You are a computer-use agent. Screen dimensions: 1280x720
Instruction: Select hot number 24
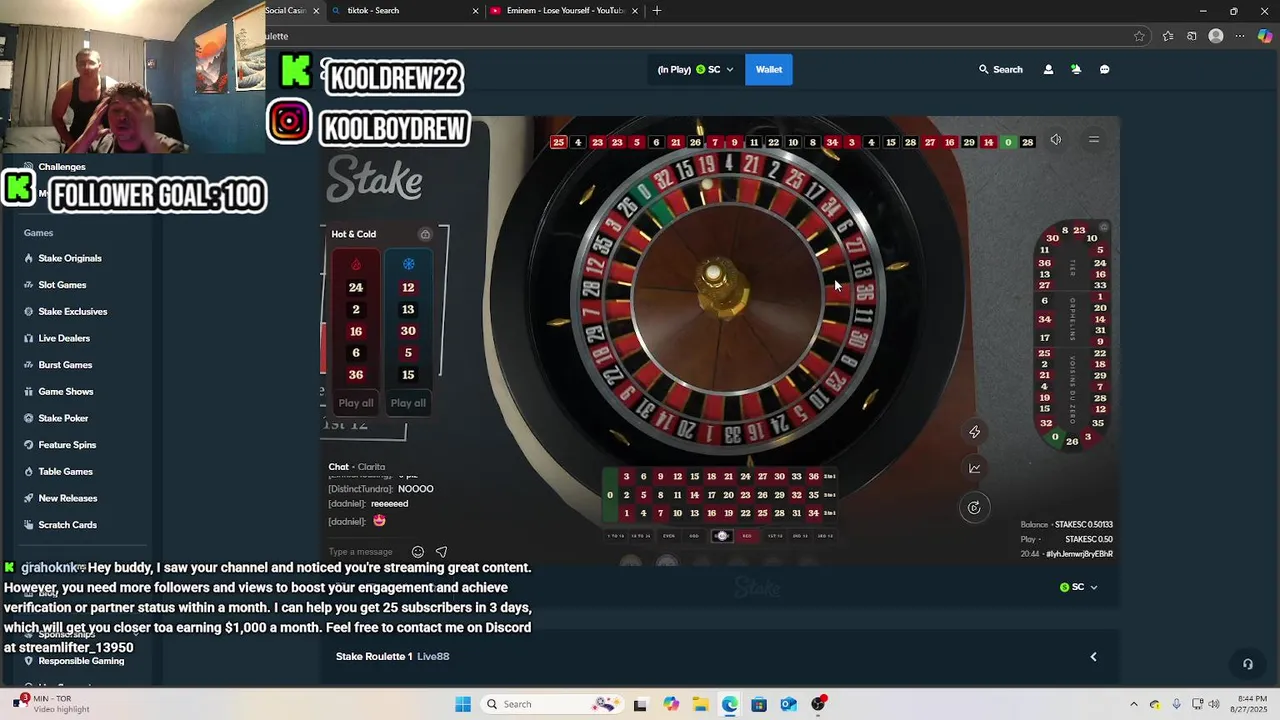click(355, 287)
